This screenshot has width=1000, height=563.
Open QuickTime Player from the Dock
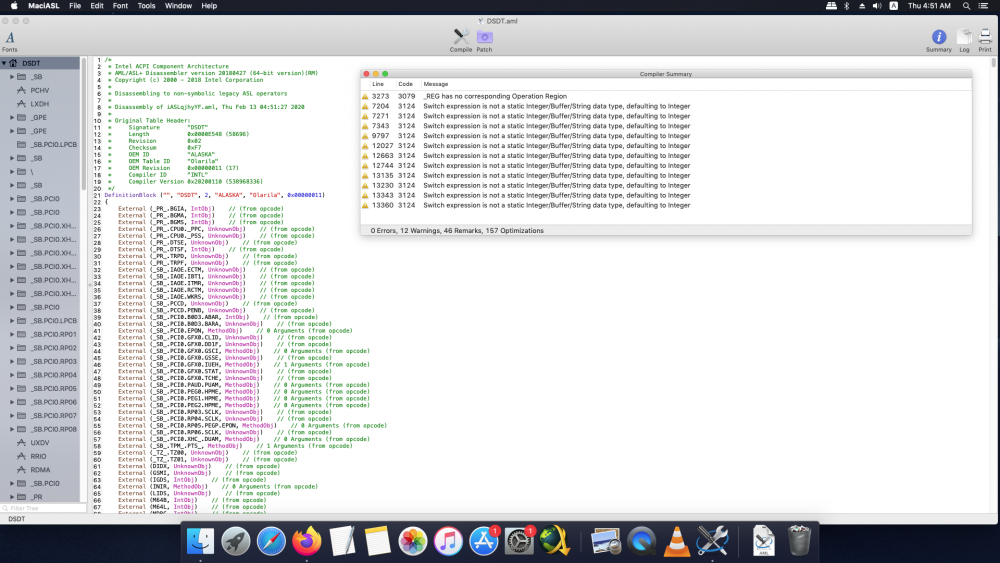pos(642,541)
